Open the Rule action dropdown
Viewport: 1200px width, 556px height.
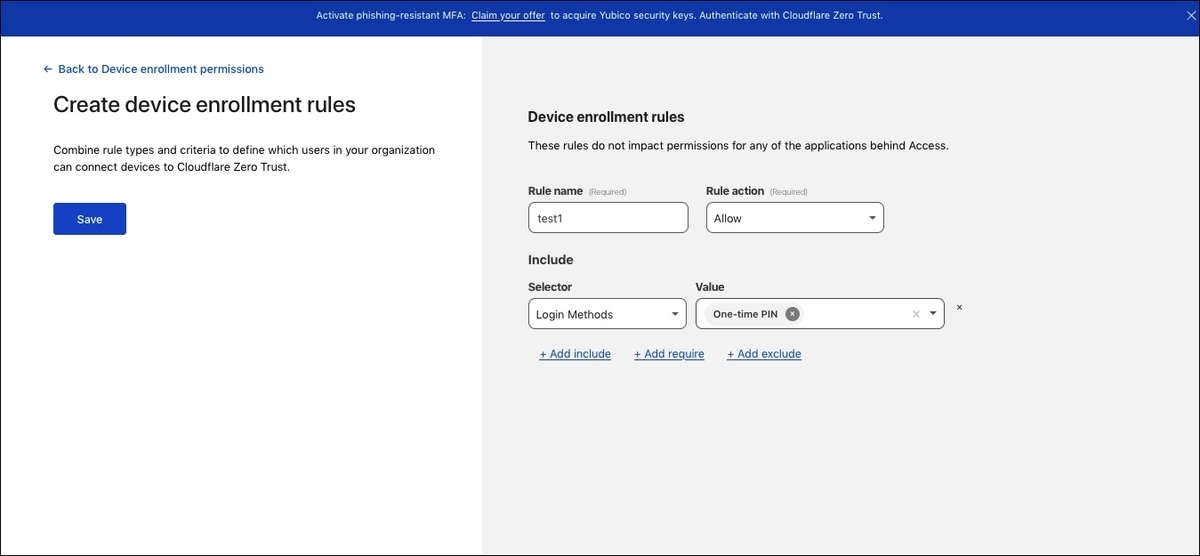[795, 218]
